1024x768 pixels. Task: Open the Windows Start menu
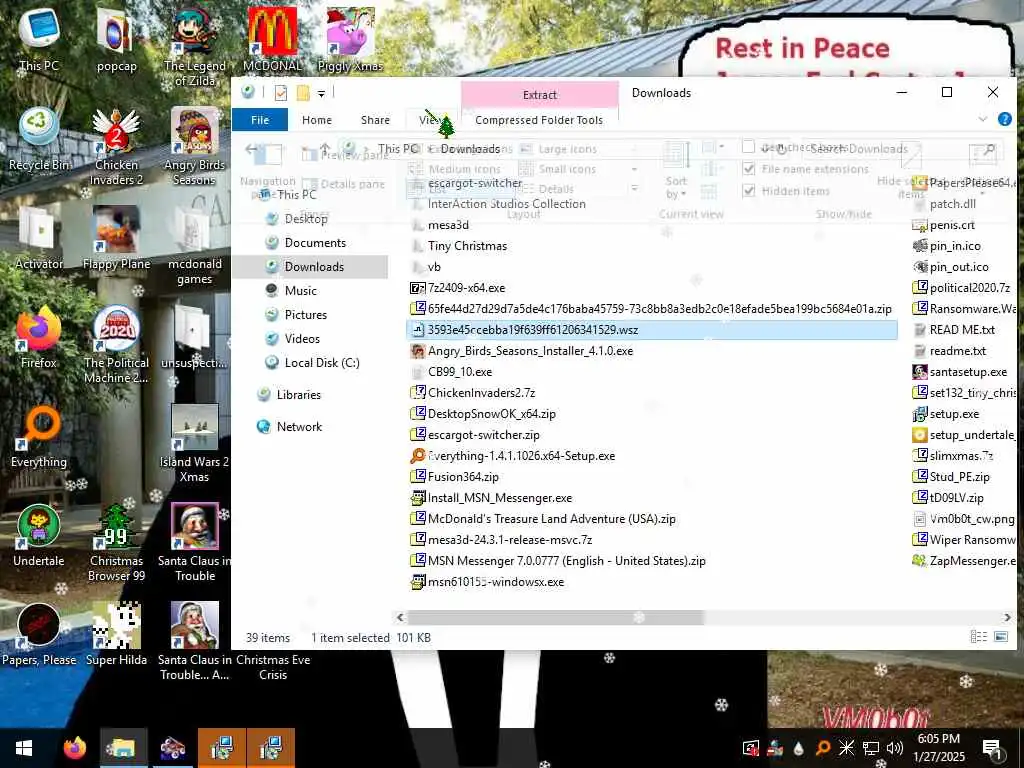24,748
